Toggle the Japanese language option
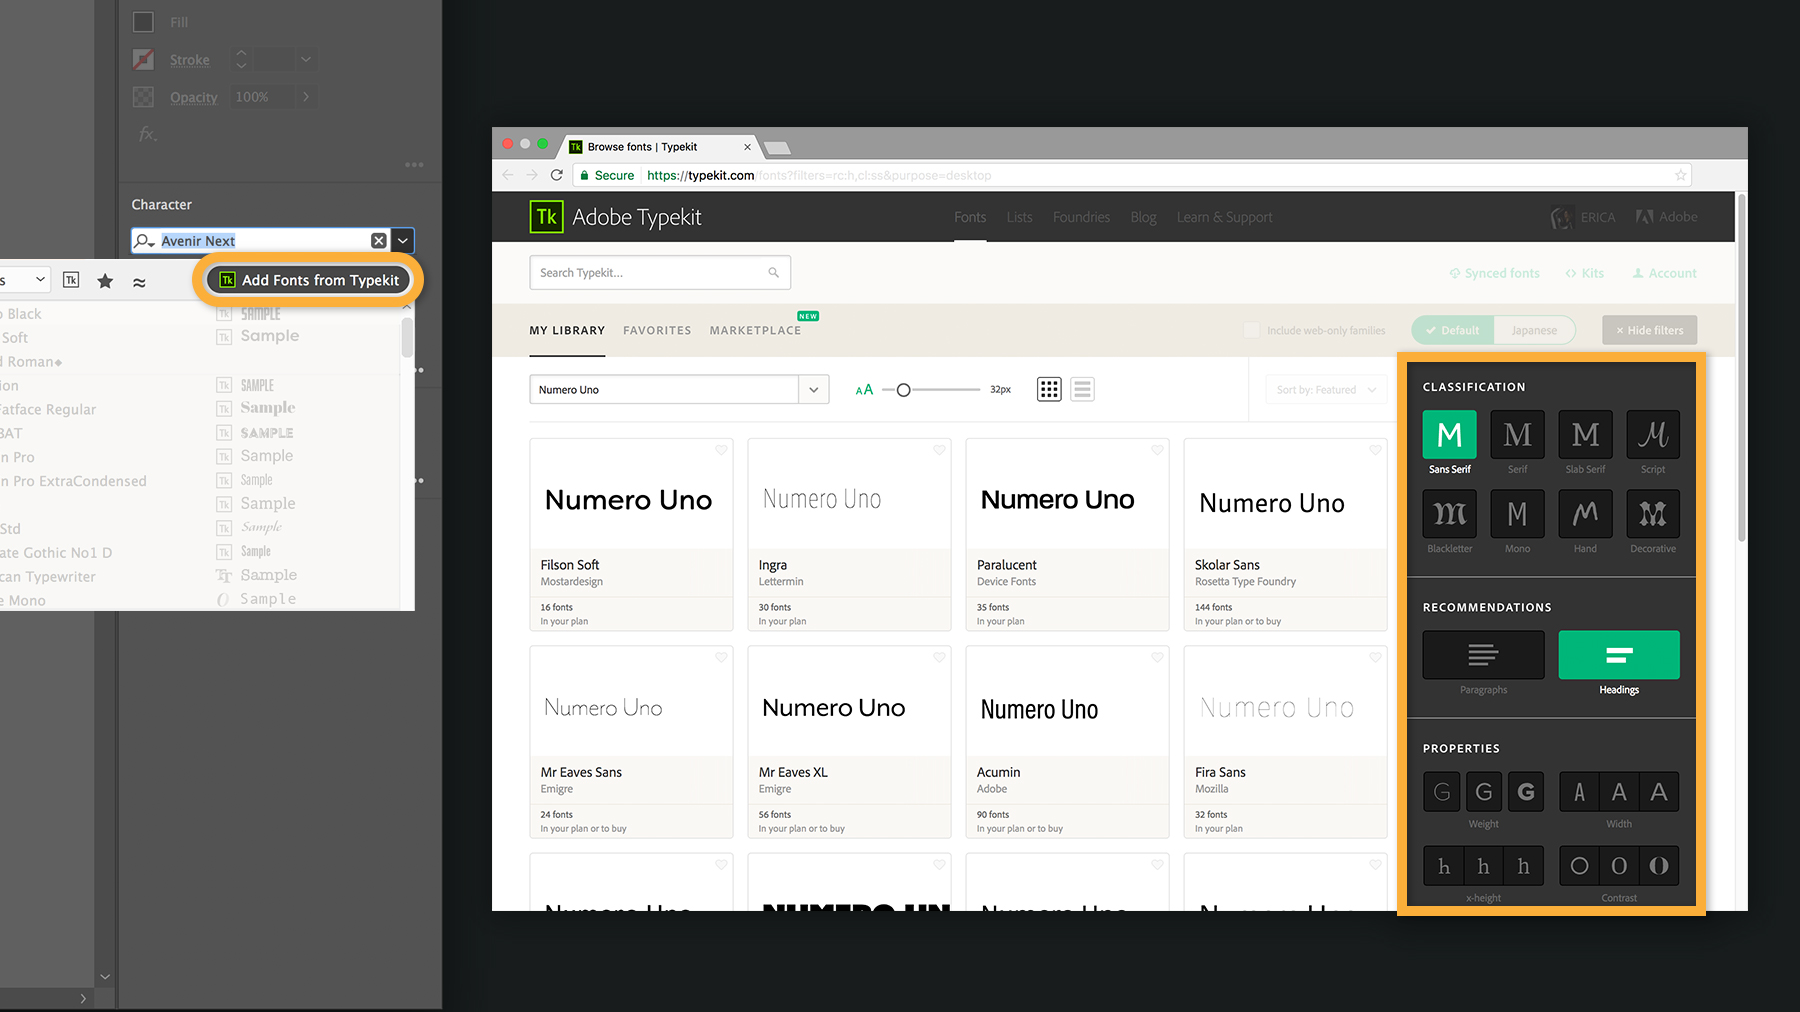The image size is (1800, 1012). (x=1534, y=330)
